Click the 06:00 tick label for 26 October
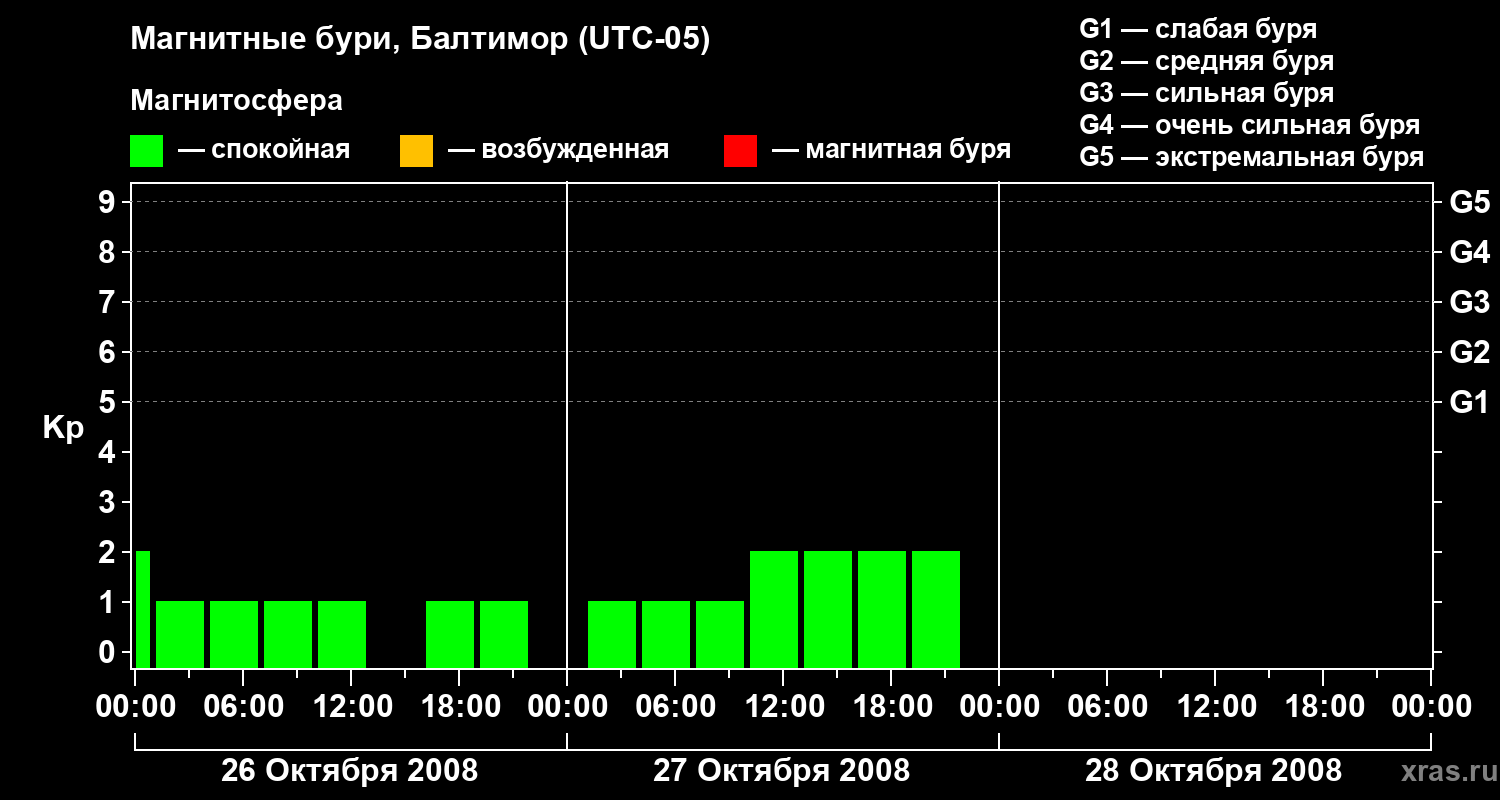The height and width of the screenshot is (800, 1500). [242, 707]
